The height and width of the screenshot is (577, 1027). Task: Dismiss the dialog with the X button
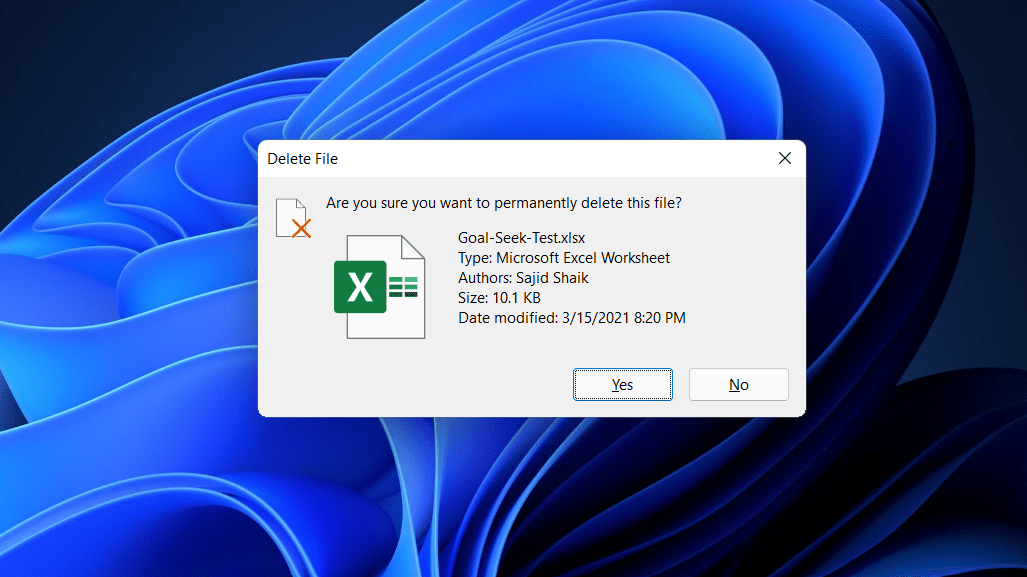[784, 158]
